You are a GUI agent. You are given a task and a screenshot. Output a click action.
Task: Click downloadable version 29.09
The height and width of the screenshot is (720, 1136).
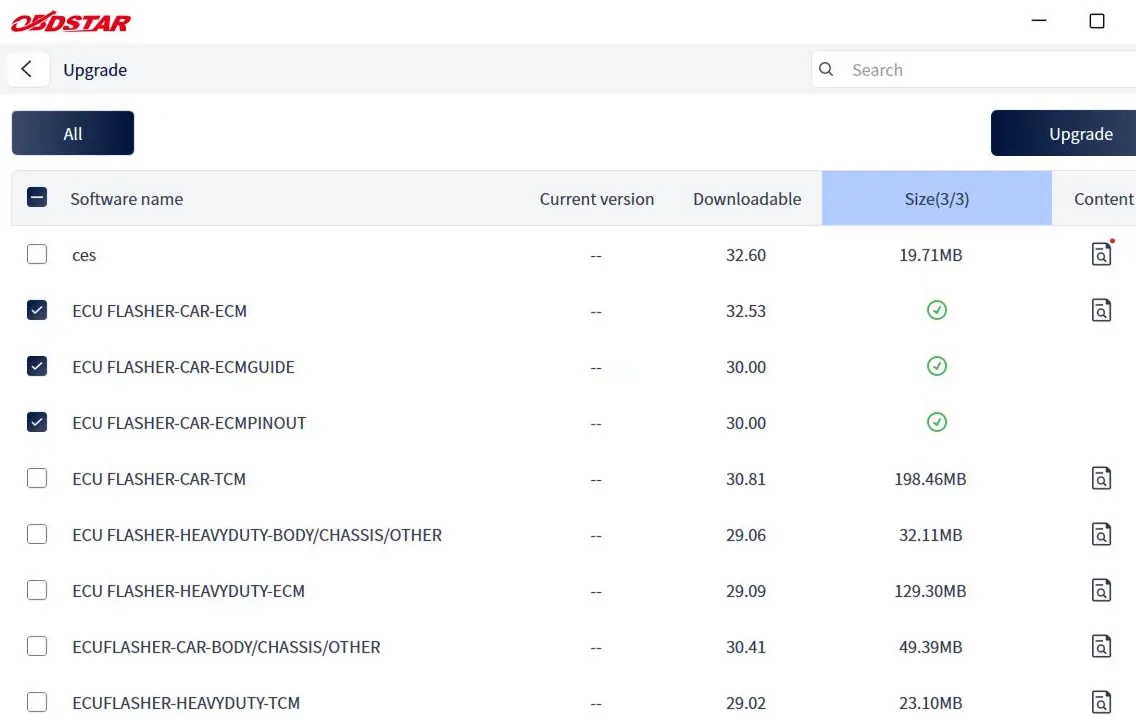point(746,590)
